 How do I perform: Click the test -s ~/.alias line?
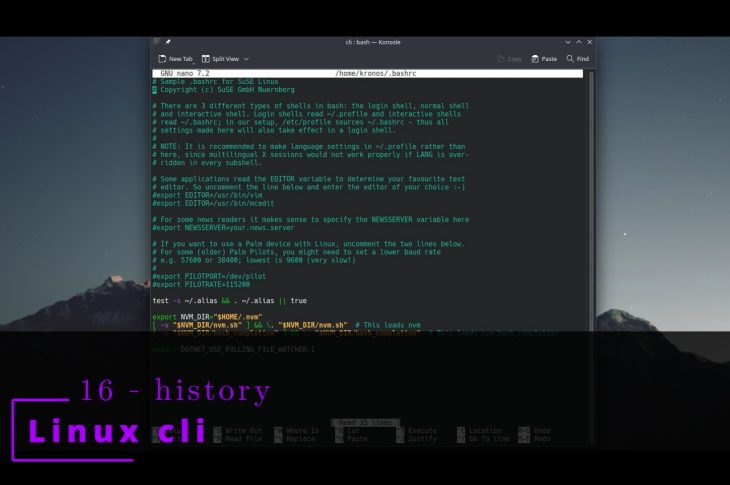229,301
